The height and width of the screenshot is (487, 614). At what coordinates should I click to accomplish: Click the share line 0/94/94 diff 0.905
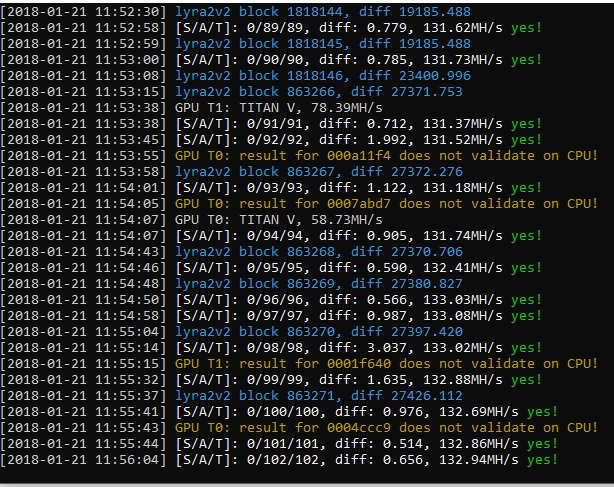click(x=271, y=236)
